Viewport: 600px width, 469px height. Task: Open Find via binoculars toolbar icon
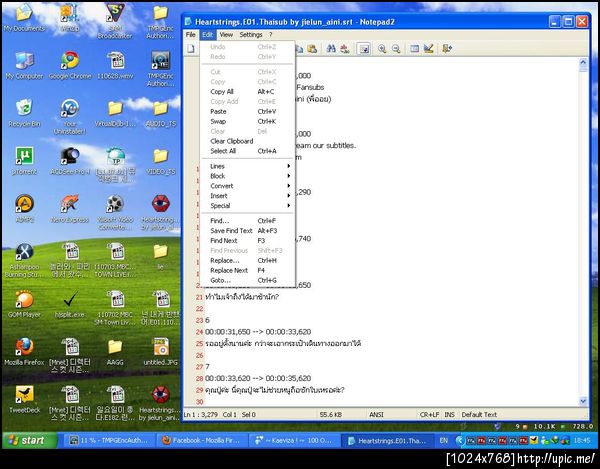click(331, 49)
